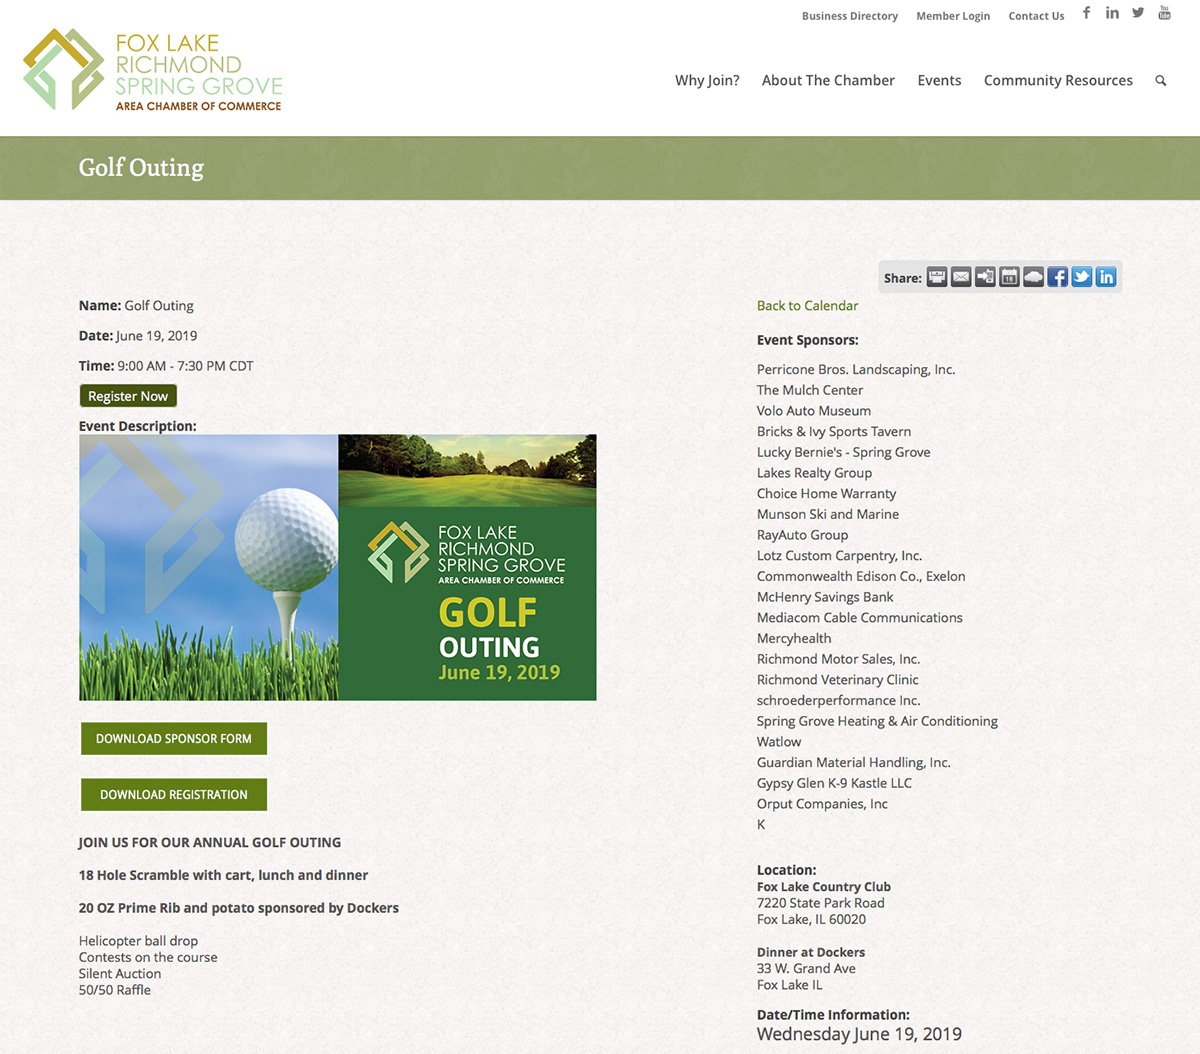This screenshot has height=1054, width=1200.
Task: Click the print icon in the Share bar
Action: point(937,277)
